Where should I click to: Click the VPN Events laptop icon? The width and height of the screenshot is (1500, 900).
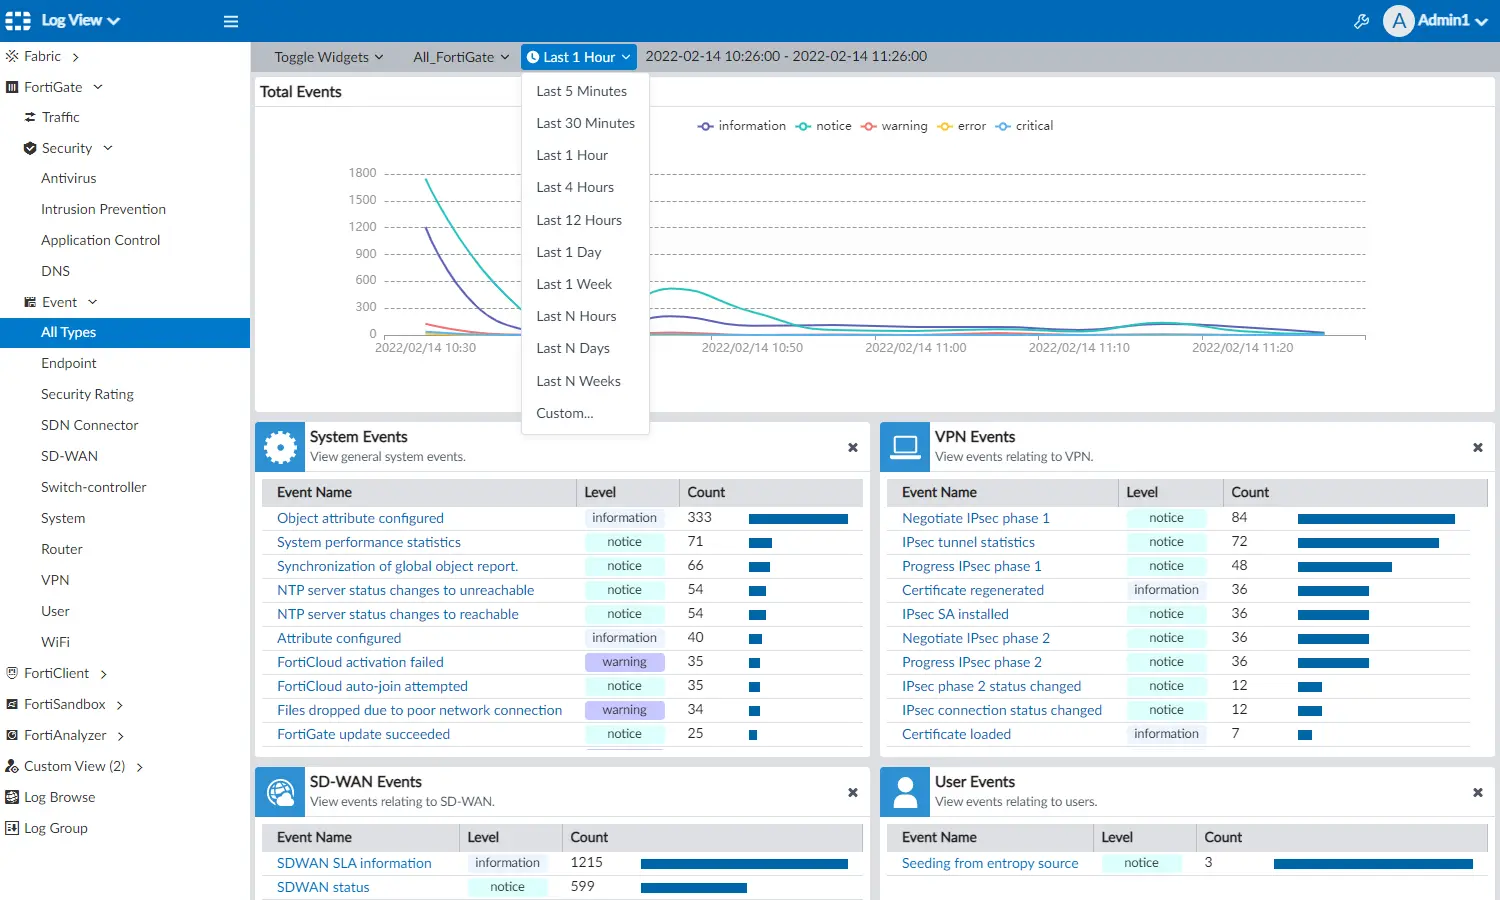tap(905, 447)
